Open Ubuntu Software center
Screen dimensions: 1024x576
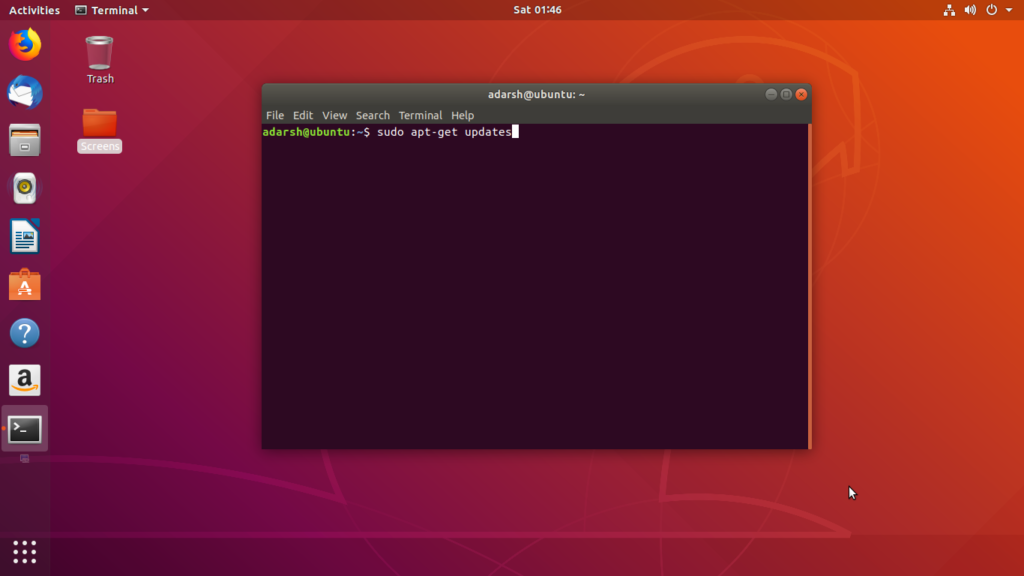[25, 285]
